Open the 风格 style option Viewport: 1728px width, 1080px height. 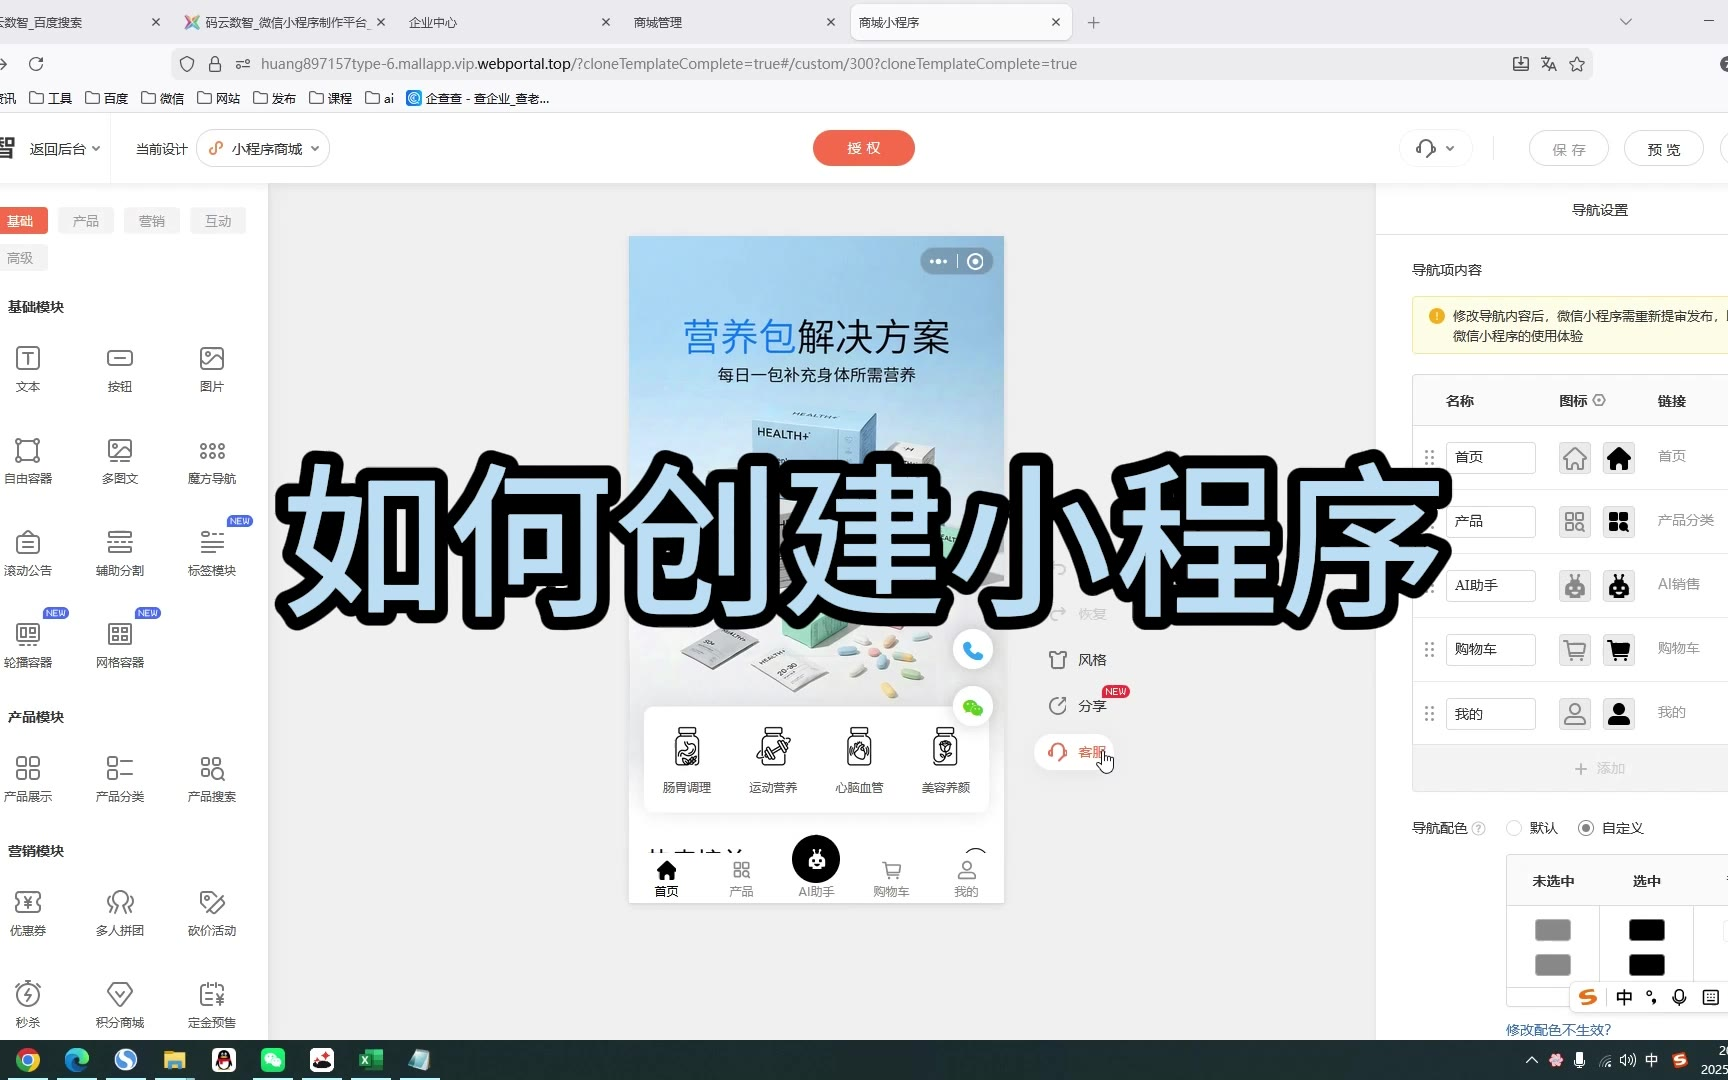pos(1077,660)
